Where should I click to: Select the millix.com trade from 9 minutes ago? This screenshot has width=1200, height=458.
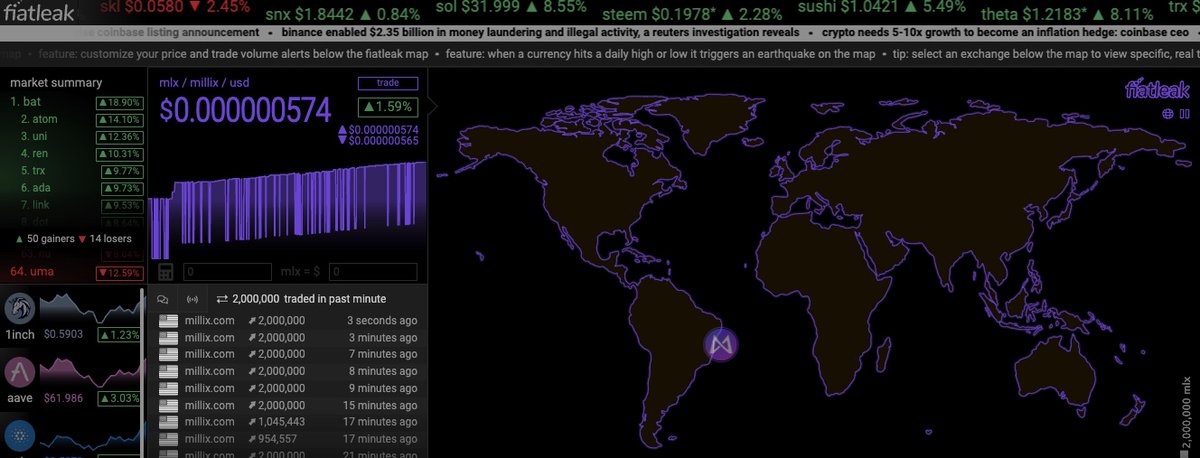coord(288,388)
